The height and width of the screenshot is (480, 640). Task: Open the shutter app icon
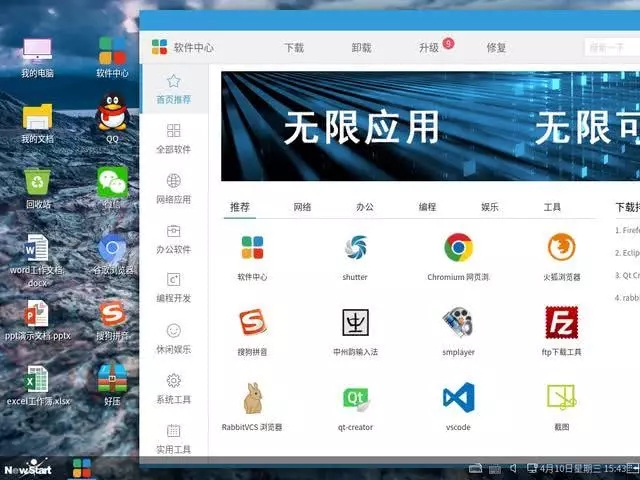[x=355, y=247]
